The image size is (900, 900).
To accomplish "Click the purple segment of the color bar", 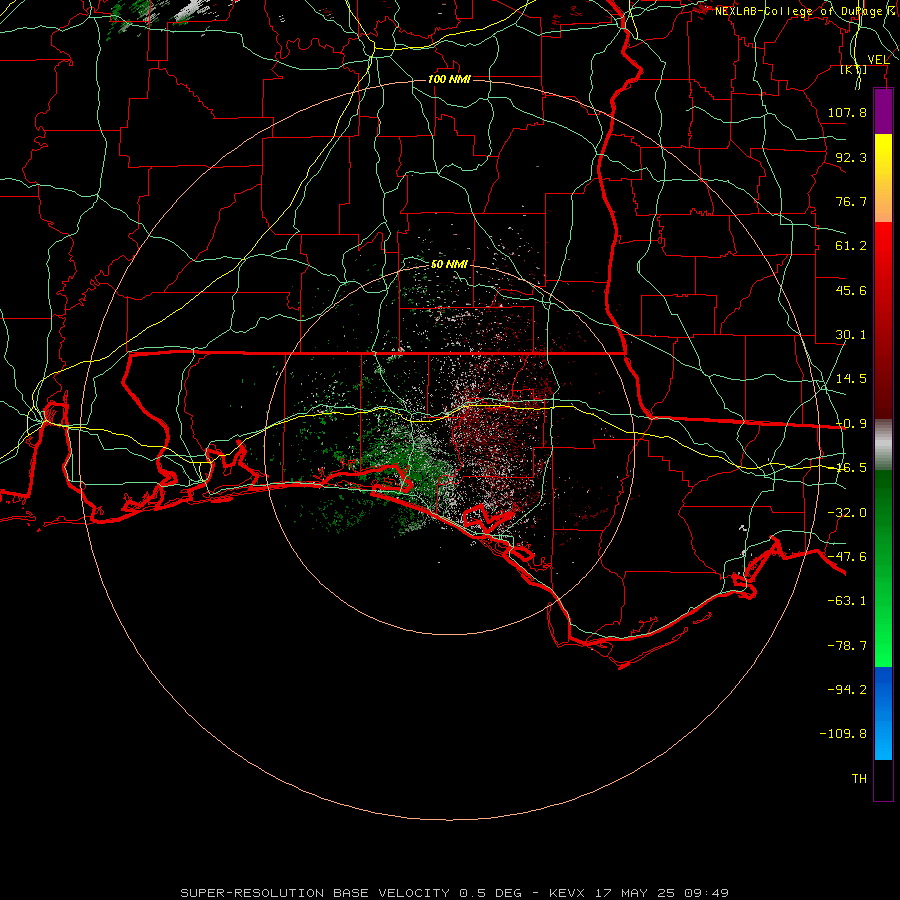I will pyautogui.click(x=883, y=111).
